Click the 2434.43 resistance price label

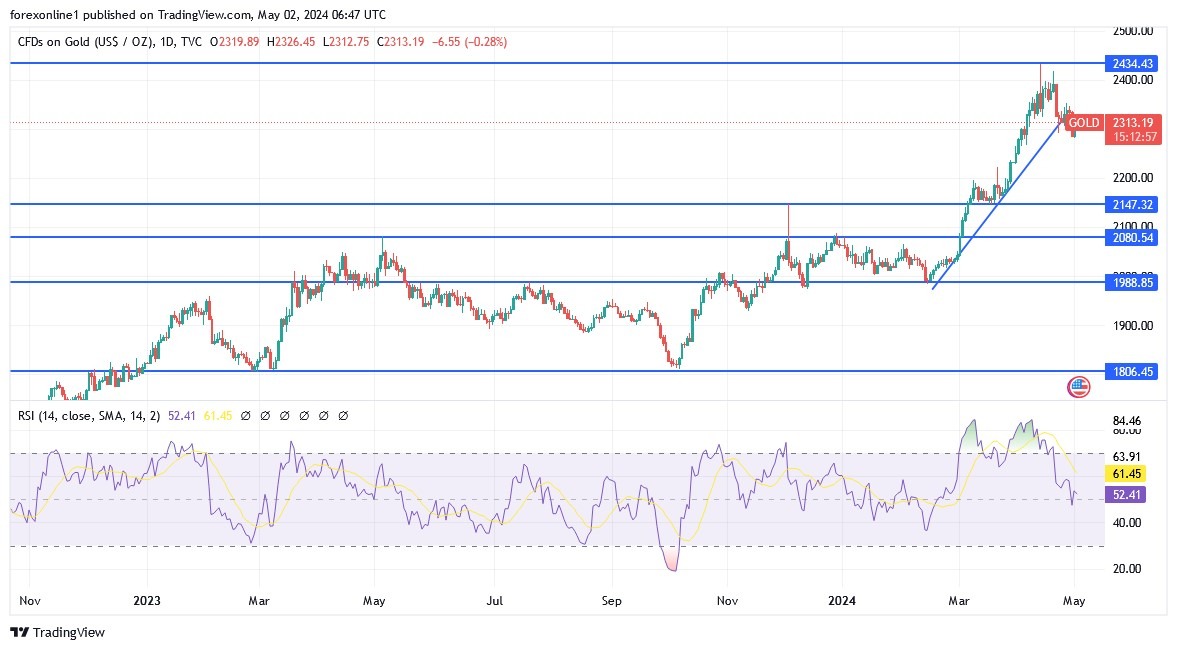click(1133, 63)
